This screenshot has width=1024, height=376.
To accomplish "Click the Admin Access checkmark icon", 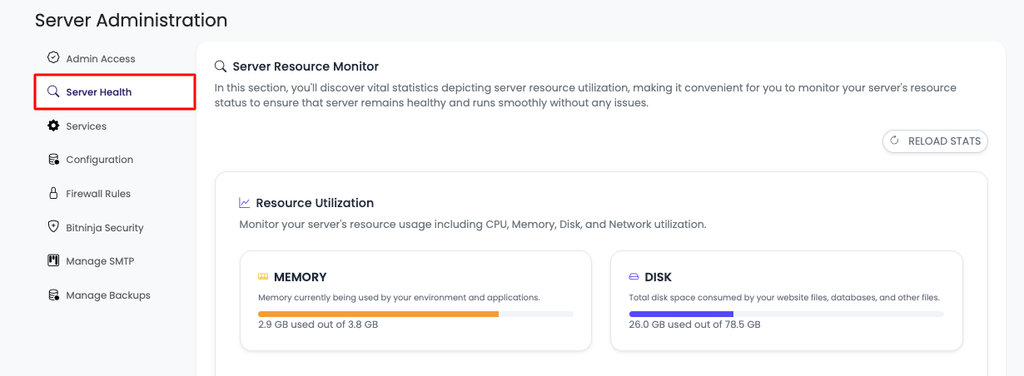I will (54, 58).
